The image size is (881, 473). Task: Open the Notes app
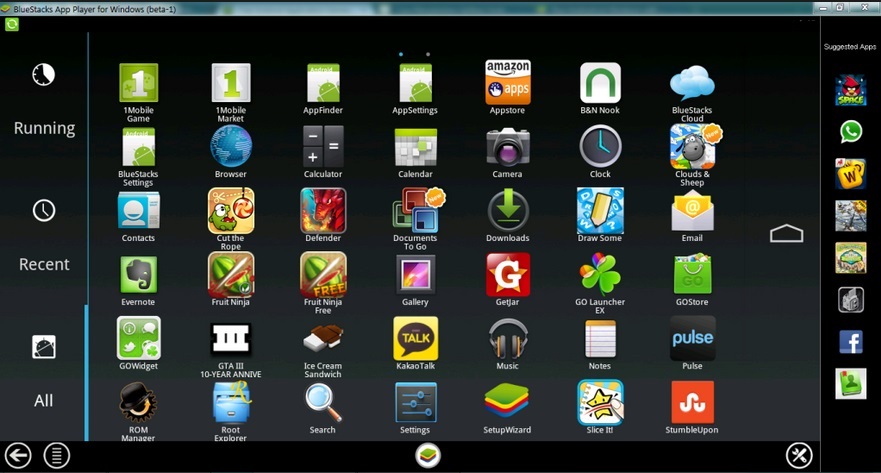[x=600, y=339]
